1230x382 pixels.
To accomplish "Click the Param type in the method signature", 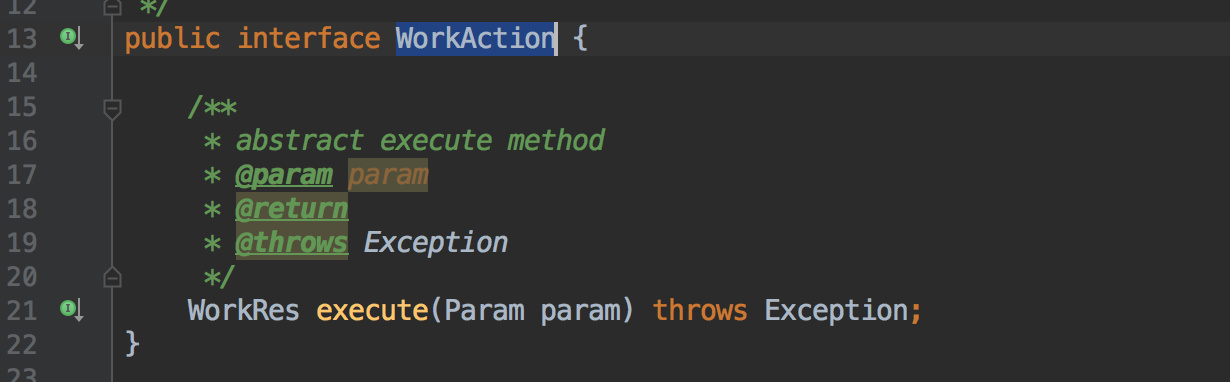I will (484, 310).
